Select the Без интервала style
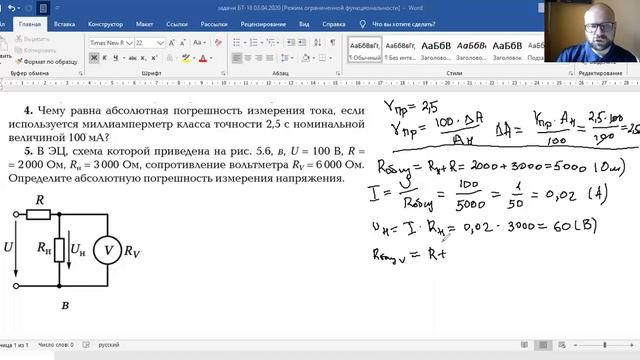The height and width of the screenshot is (360, 640). (400, 49)
